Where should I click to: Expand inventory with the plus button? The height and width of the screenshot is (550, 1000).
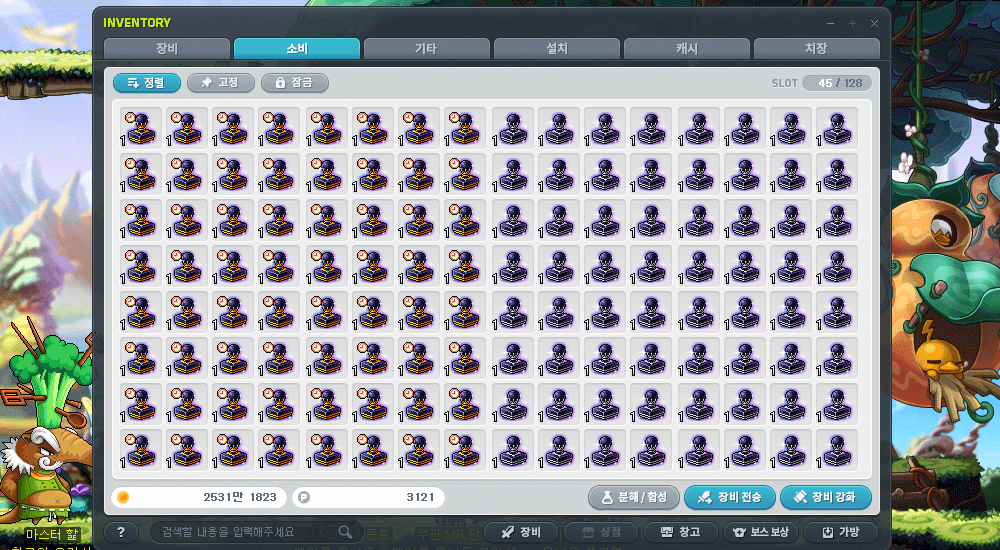click(x=852, y=24)
